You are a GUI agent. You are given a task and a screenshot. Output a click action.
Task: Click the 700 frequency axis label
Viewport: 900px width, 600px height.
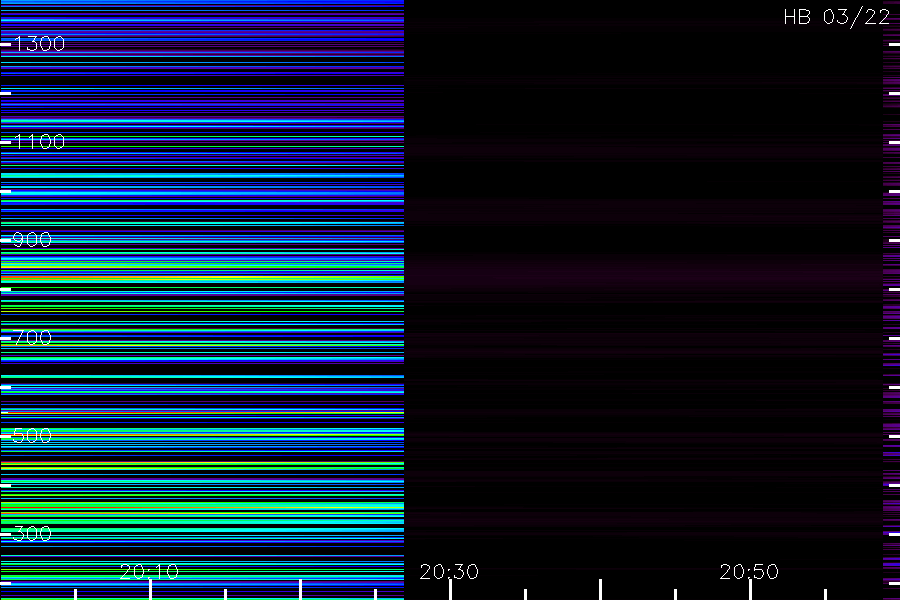33,338
